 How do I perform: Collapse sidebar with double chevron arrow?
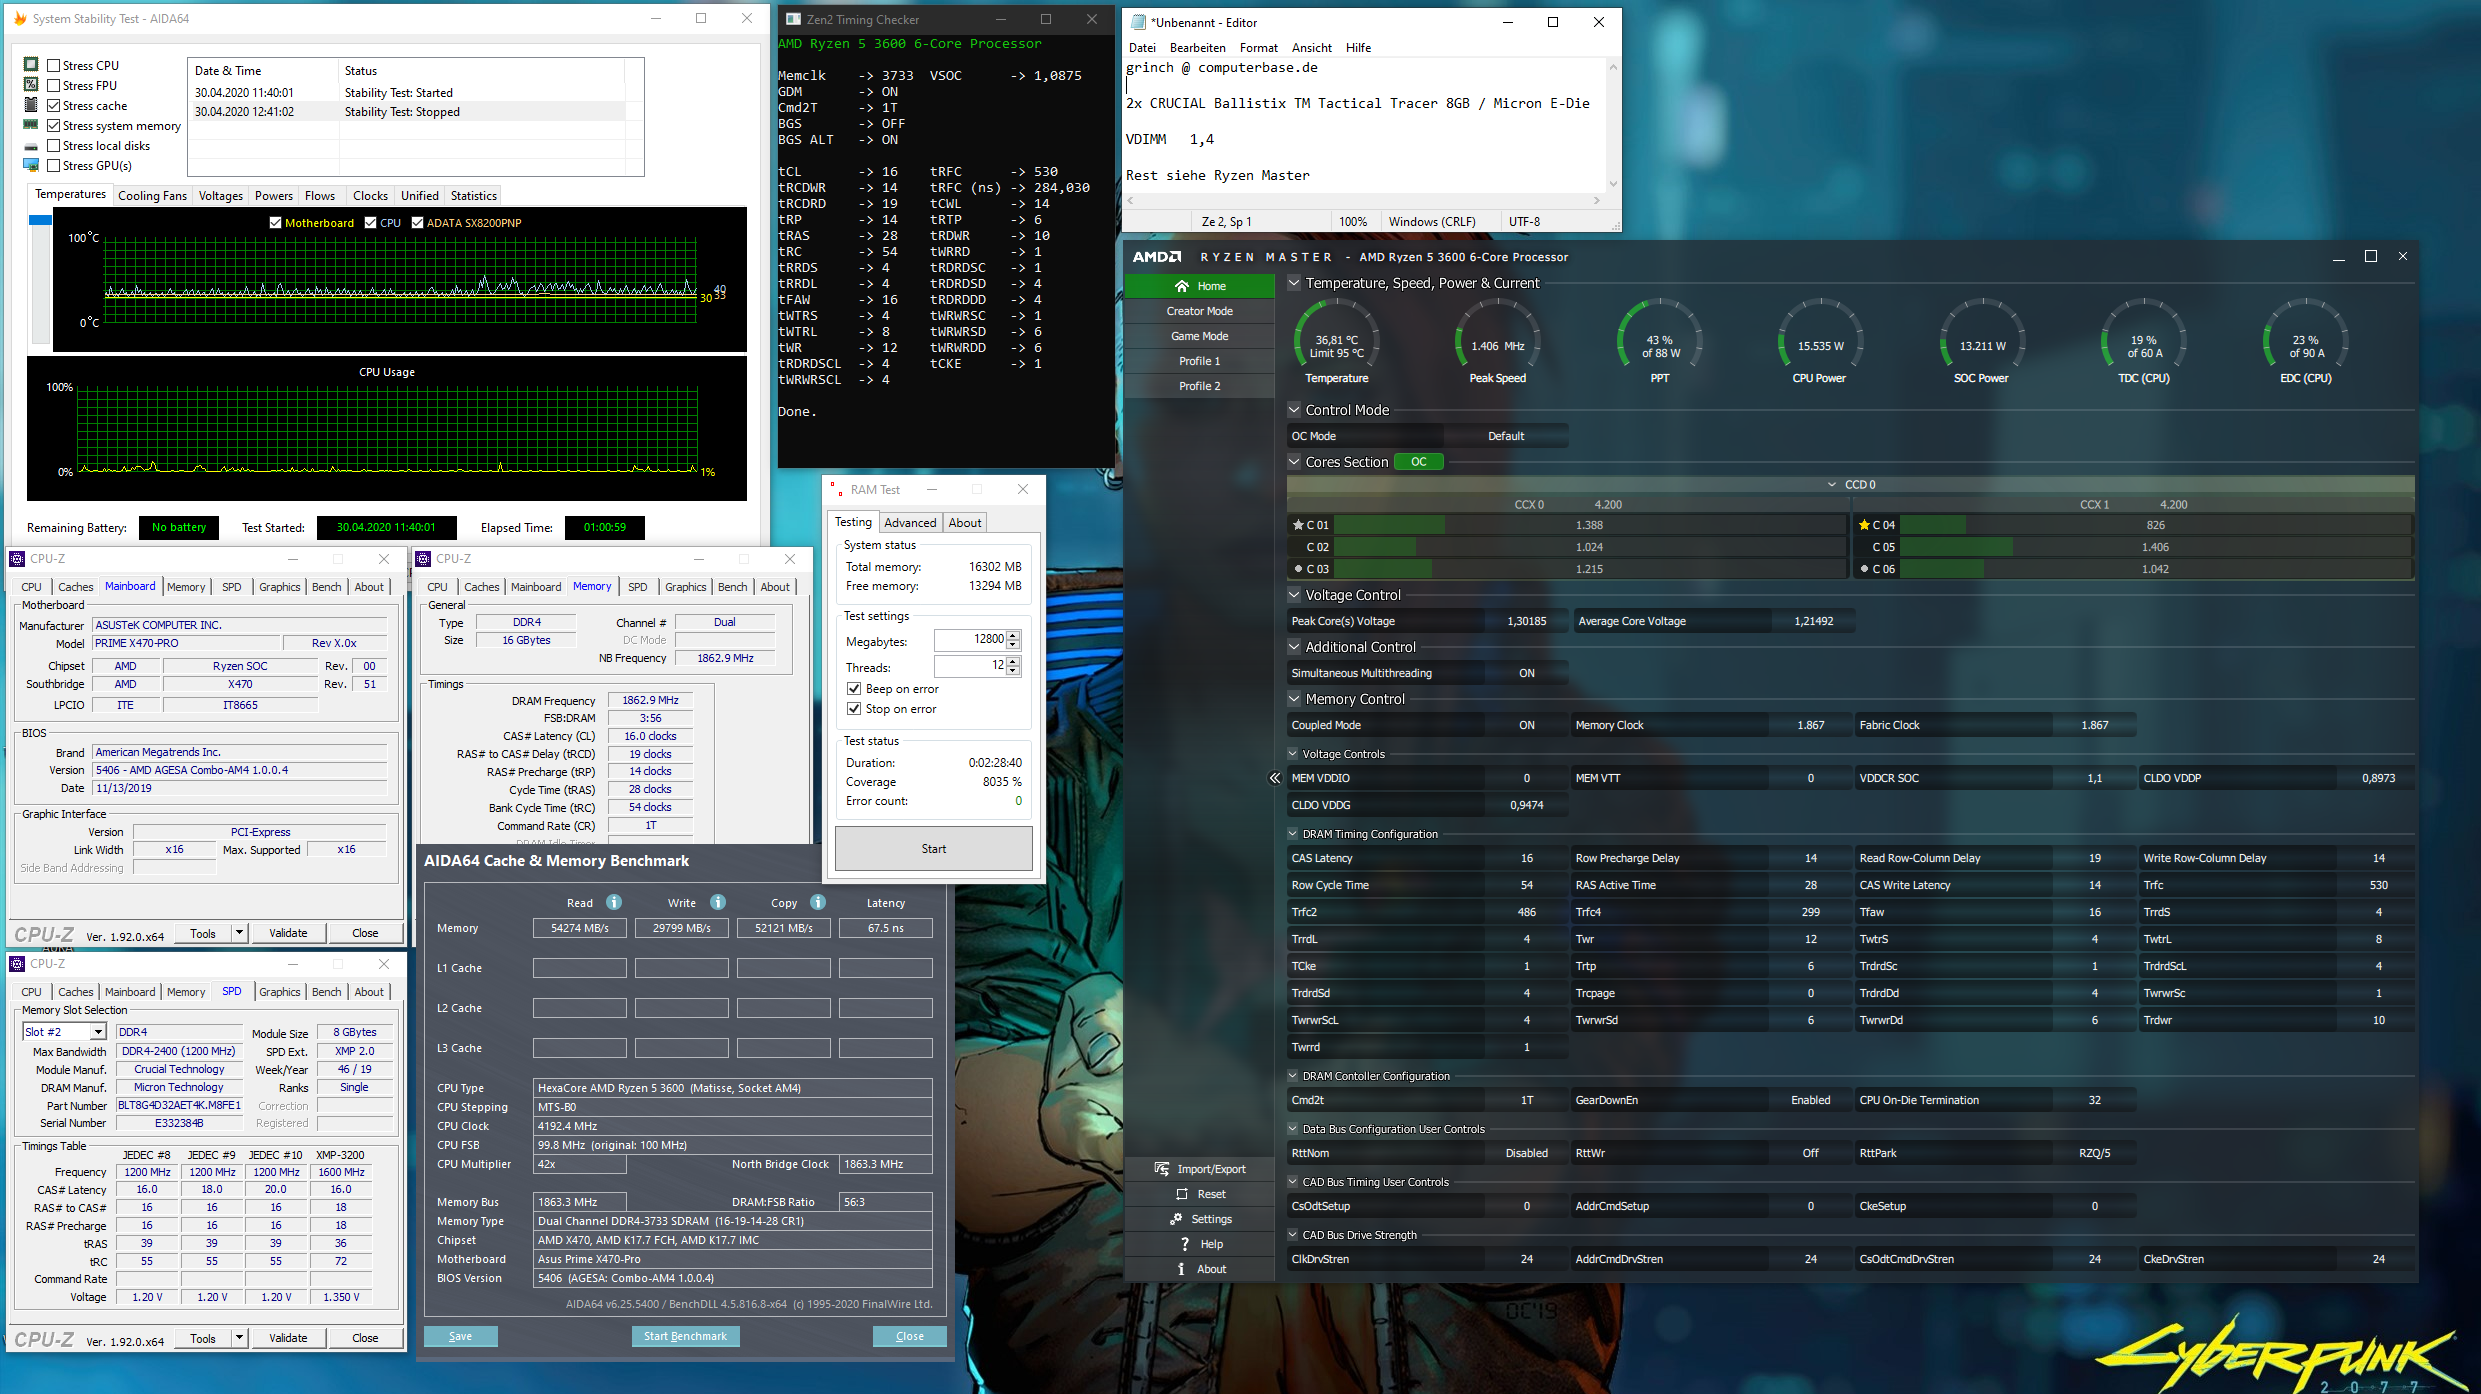[x=1274, y=778]
